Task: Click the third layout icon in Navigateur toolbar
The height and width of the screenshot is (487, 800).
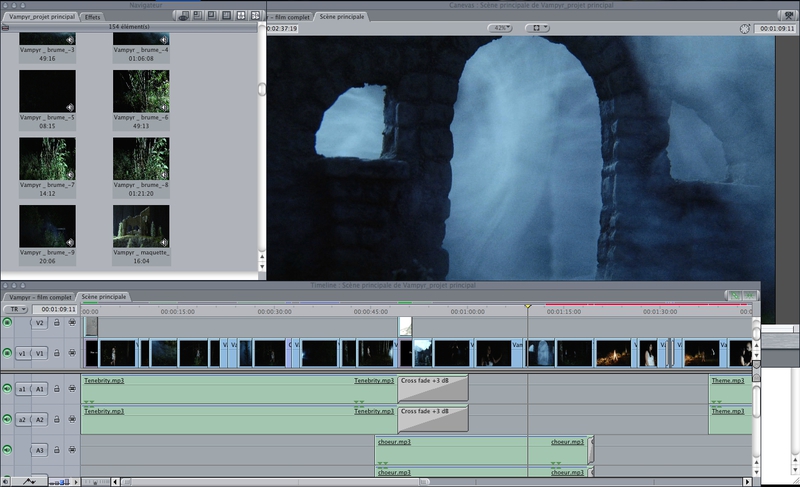Action: (x=212, y=16)
